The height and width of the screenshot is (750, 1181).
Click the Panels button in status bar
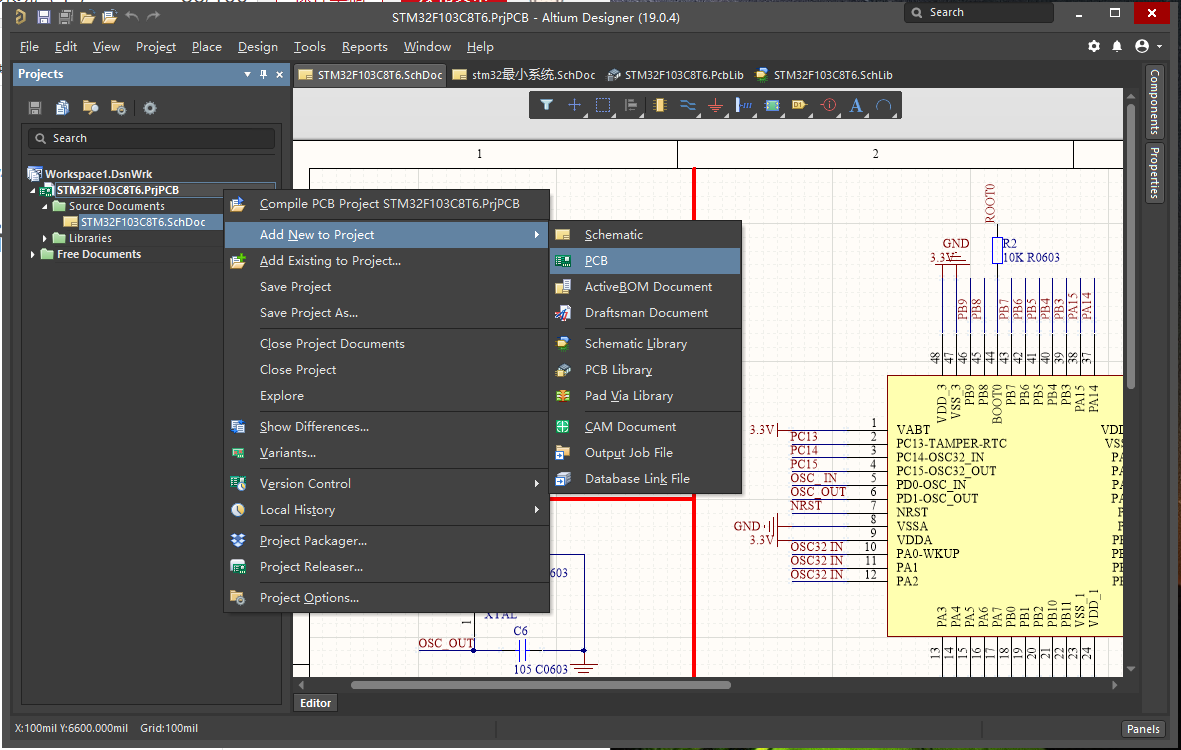[1143, 729]
